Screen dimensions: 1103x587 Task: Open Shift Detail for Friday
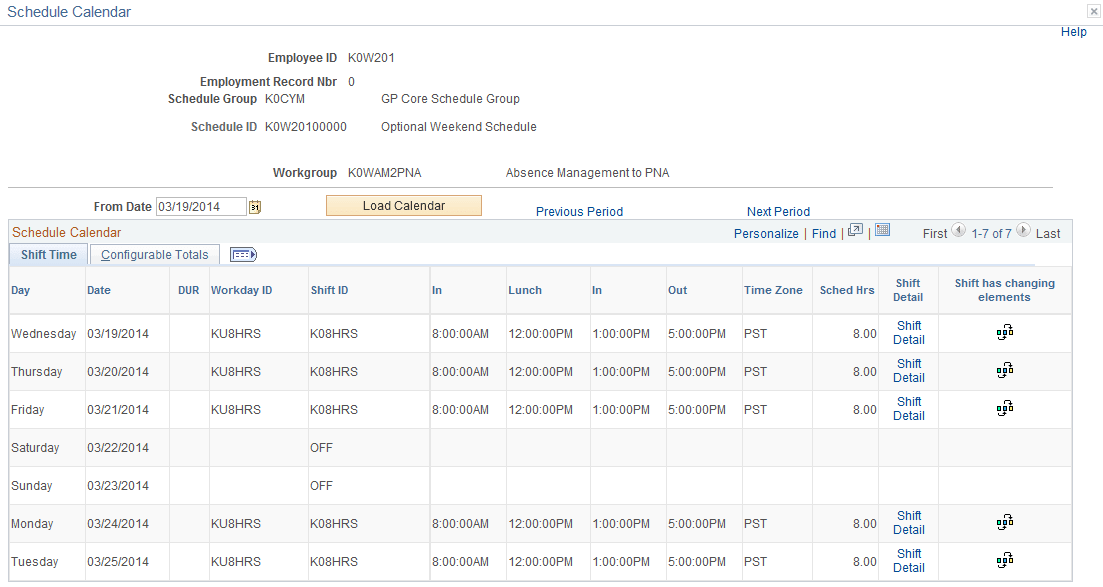pyautogui.click(x=909, y=409)
